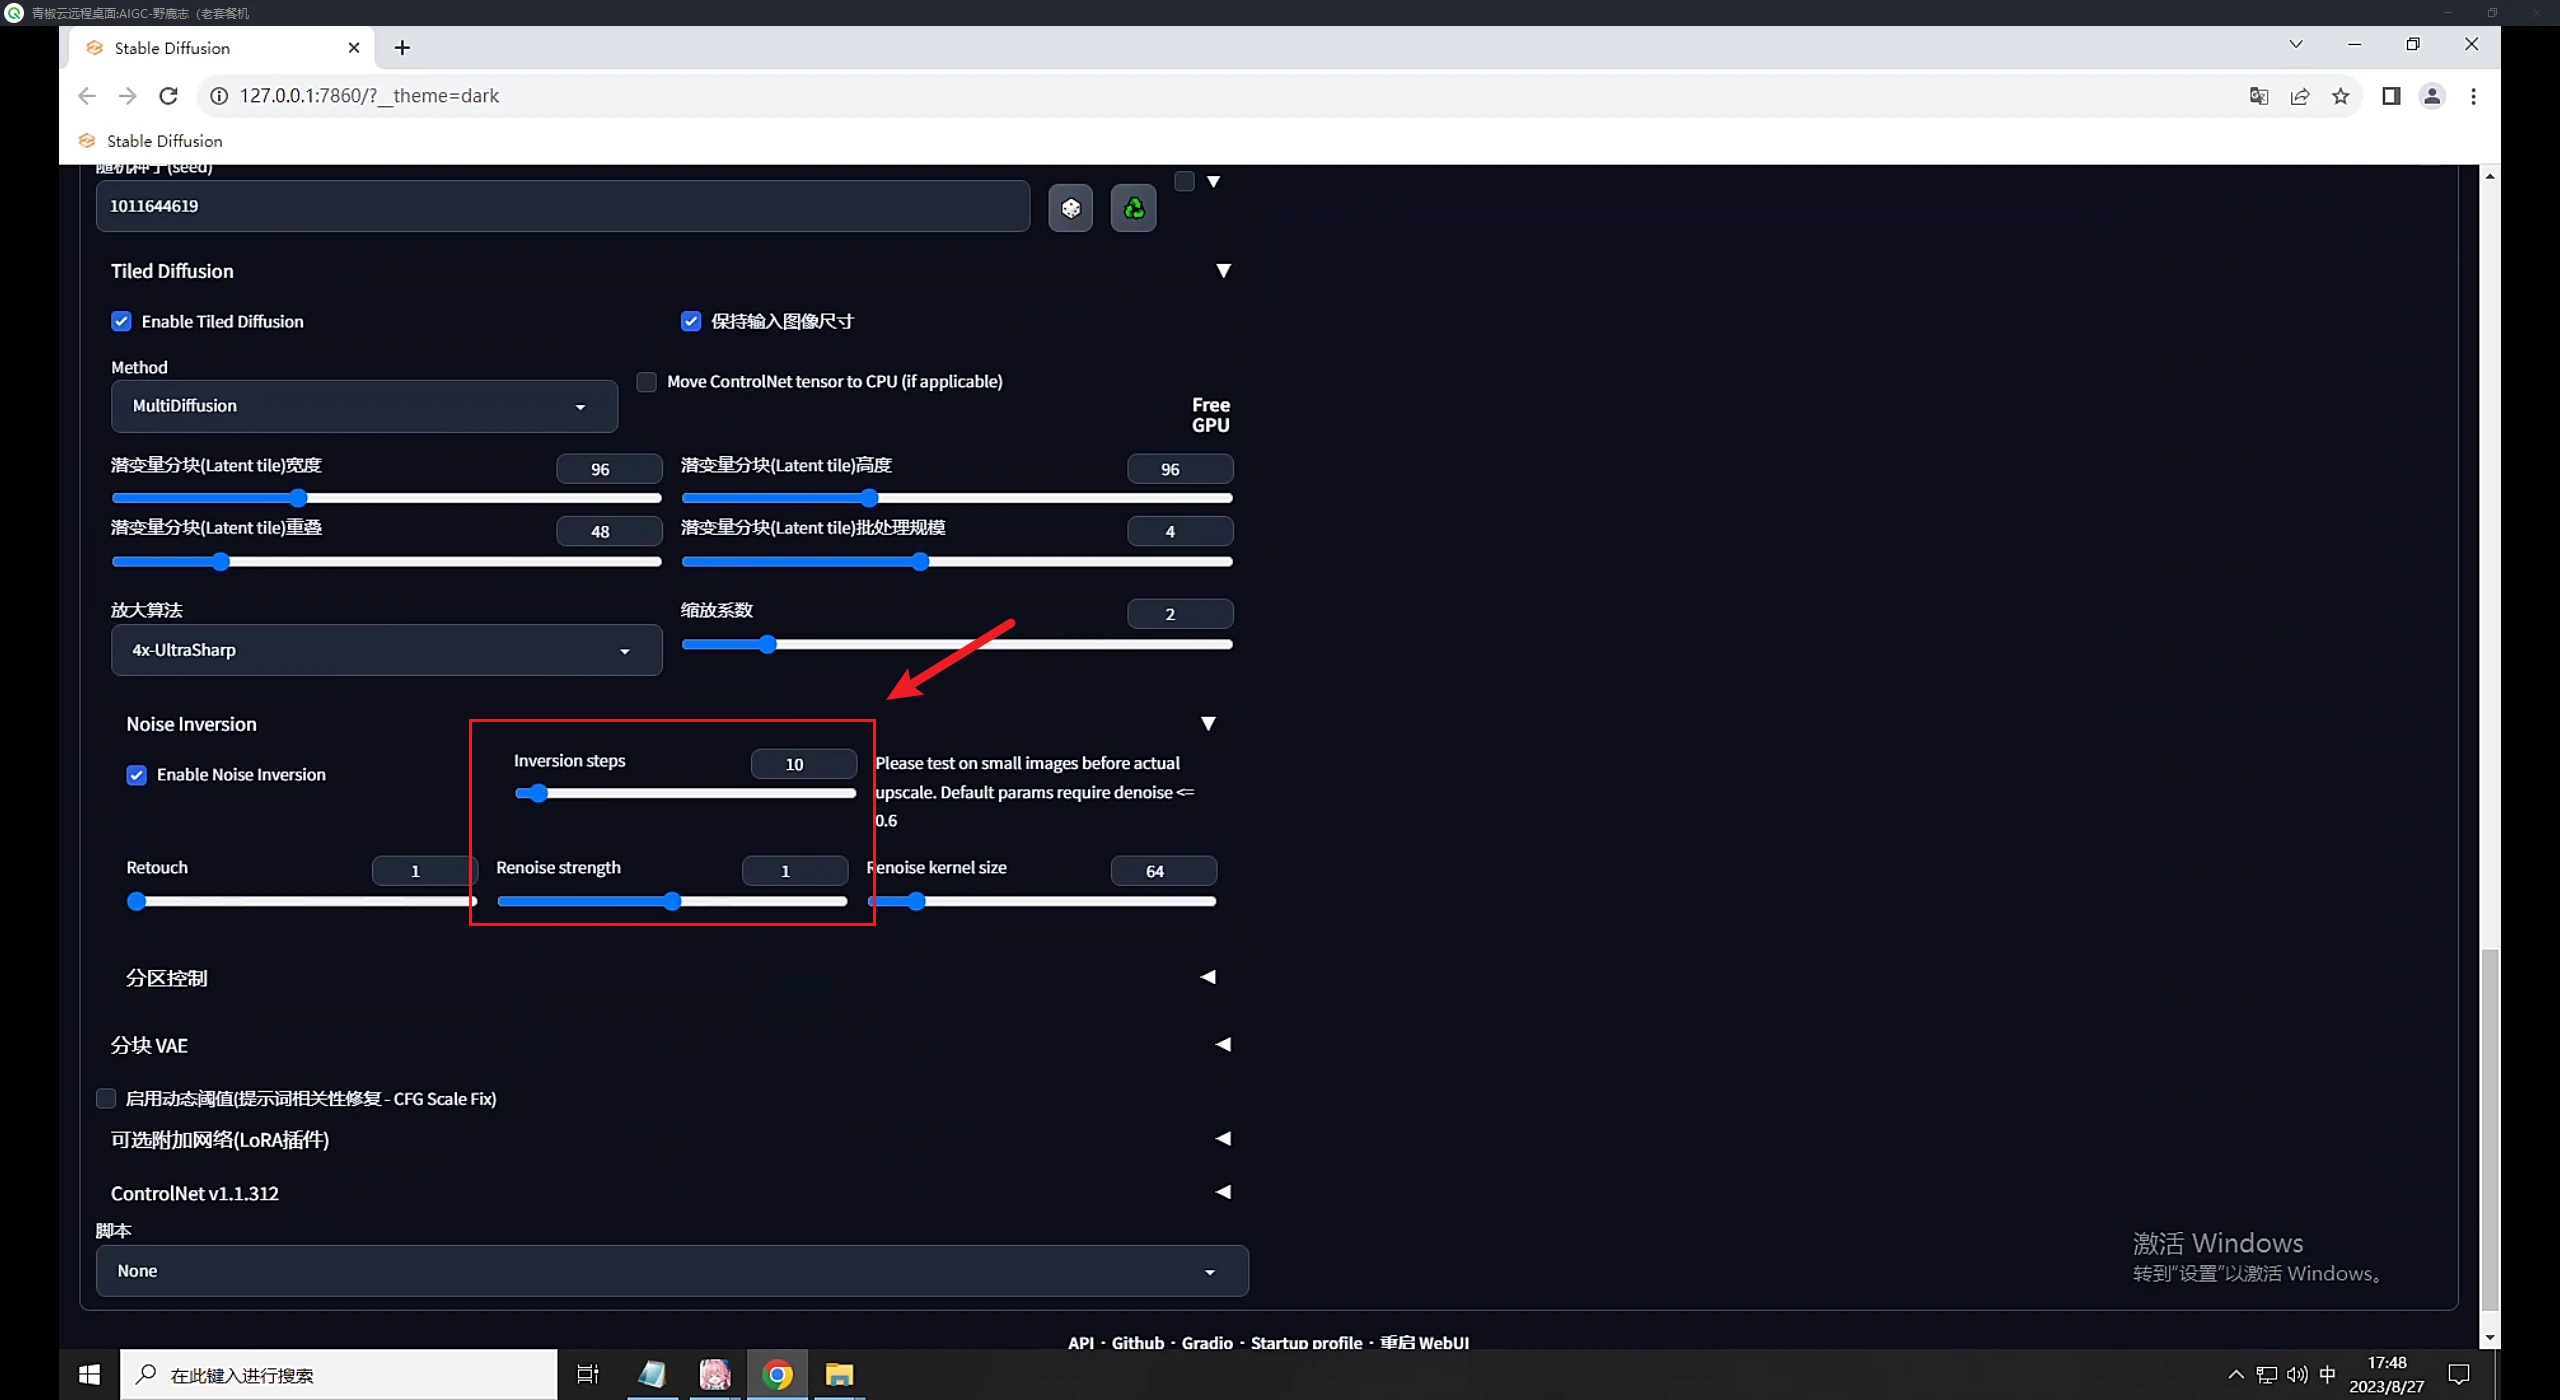Screen dimensions: 2560x1400
Task: Check Move ControlNet tensor to CPU
Action: pos(647,382)
